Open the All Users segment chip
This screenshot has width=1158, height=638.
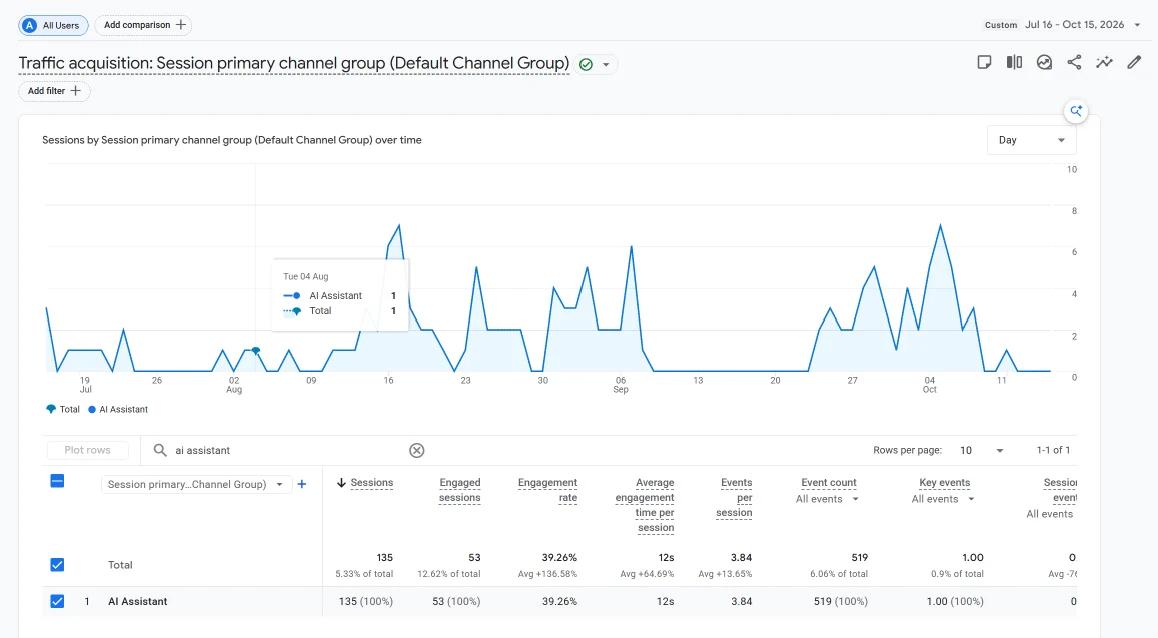click(53, 25)
